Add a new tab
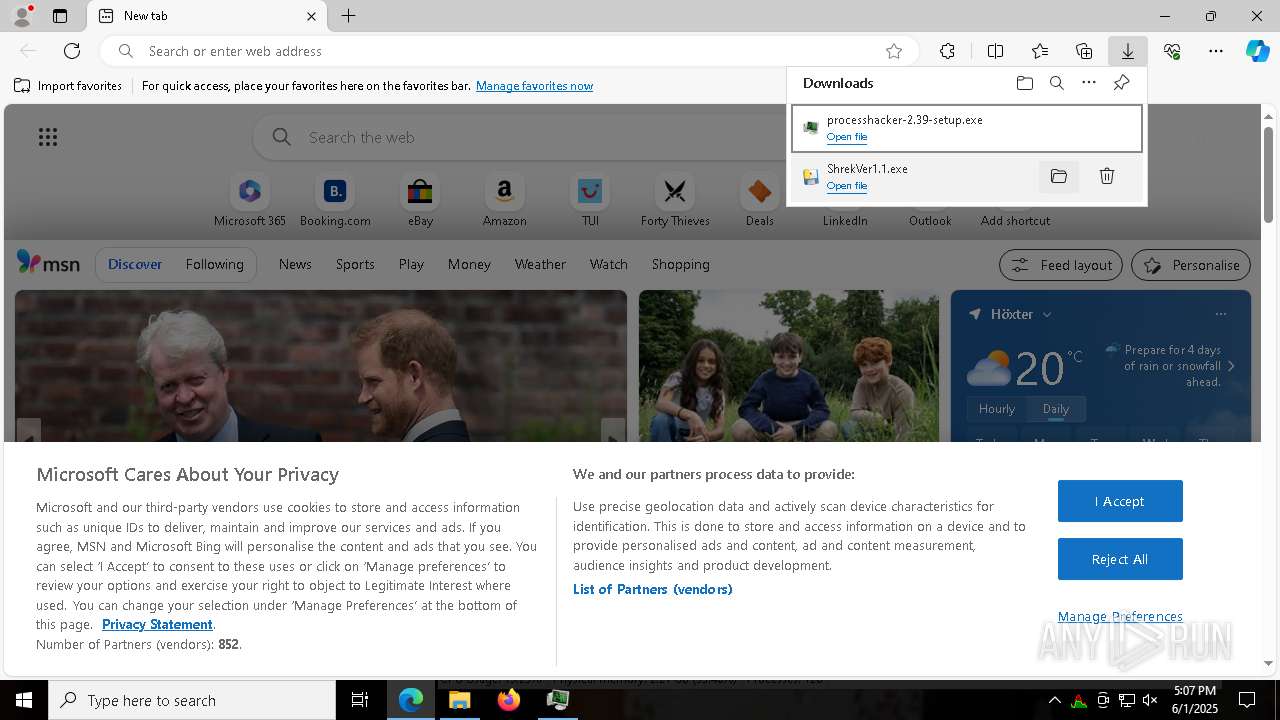Screen dimensions: 1280x720 [348, 16]
